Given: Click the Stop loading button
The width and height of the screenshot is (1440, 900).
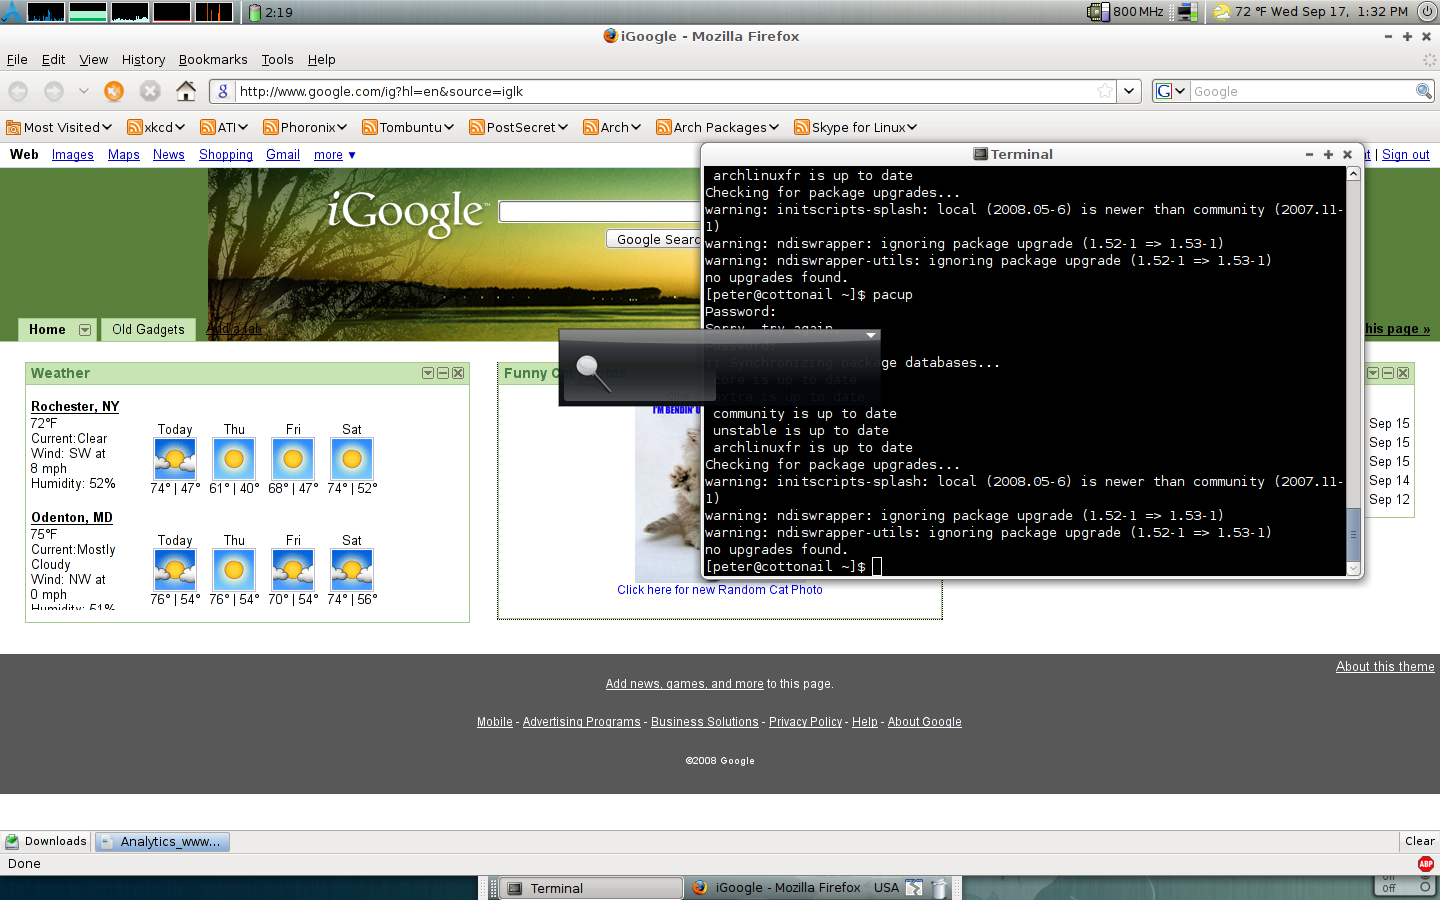Looking at the screenshot, I should [150, 91].
